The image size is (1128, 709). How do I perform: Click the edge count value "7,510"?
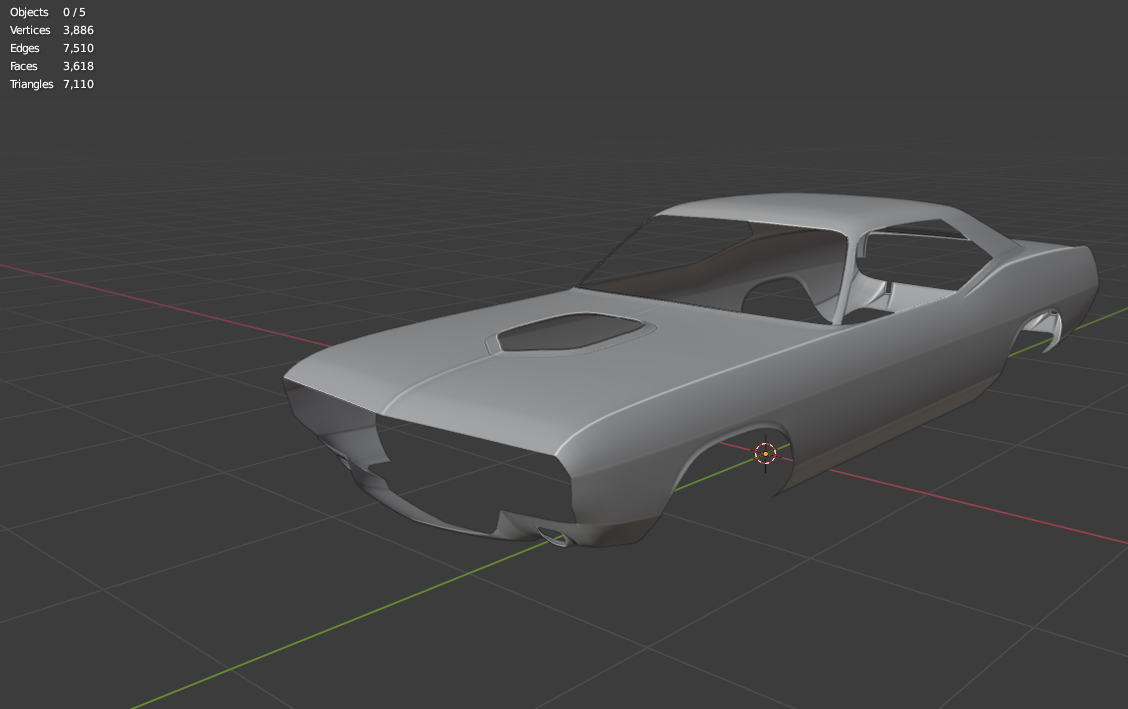tap(78, 48)
